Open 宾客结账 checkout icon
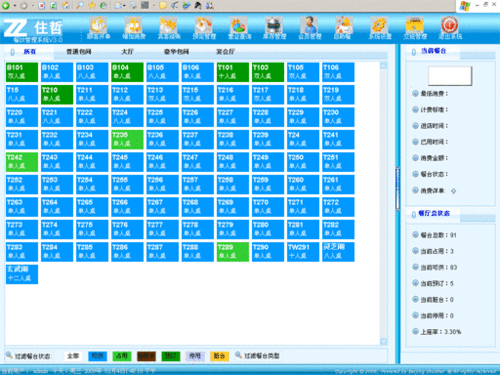500x375 pixels. click(169, 28)
